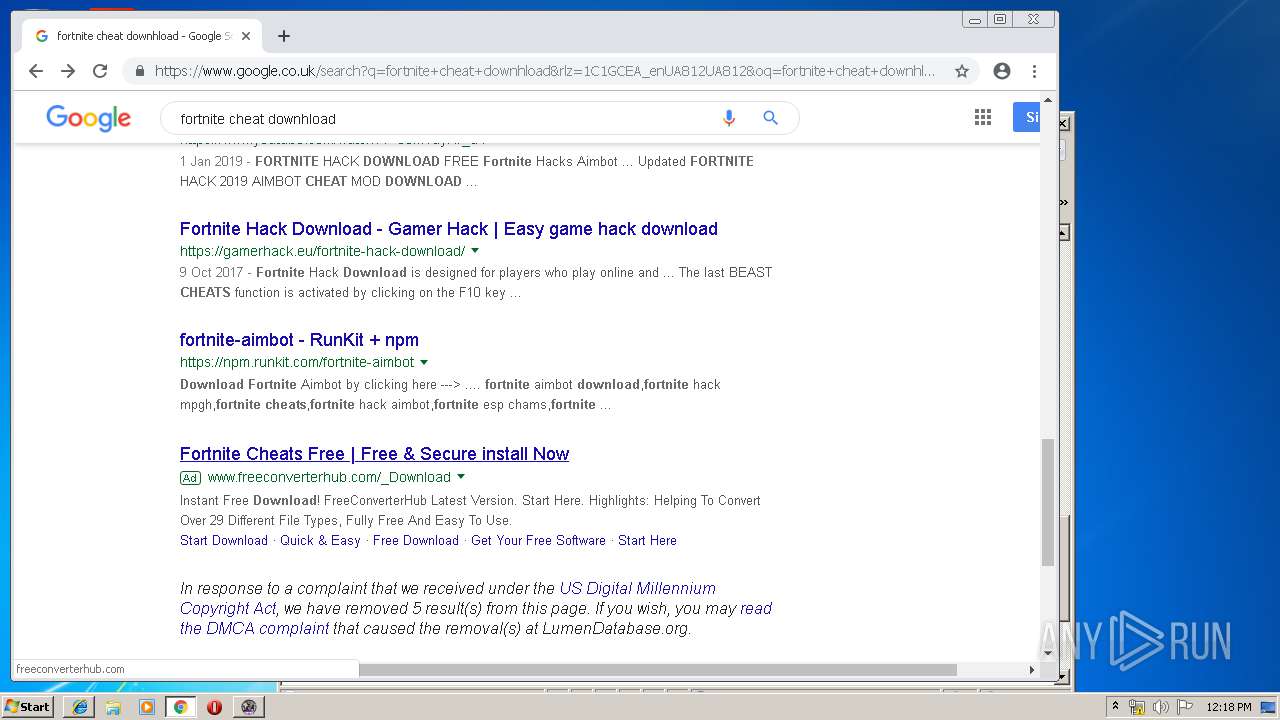Screen dimensions: 1280x720
Task: Open the Chrome three-dot menu
Action: [x=1034, y=71]
